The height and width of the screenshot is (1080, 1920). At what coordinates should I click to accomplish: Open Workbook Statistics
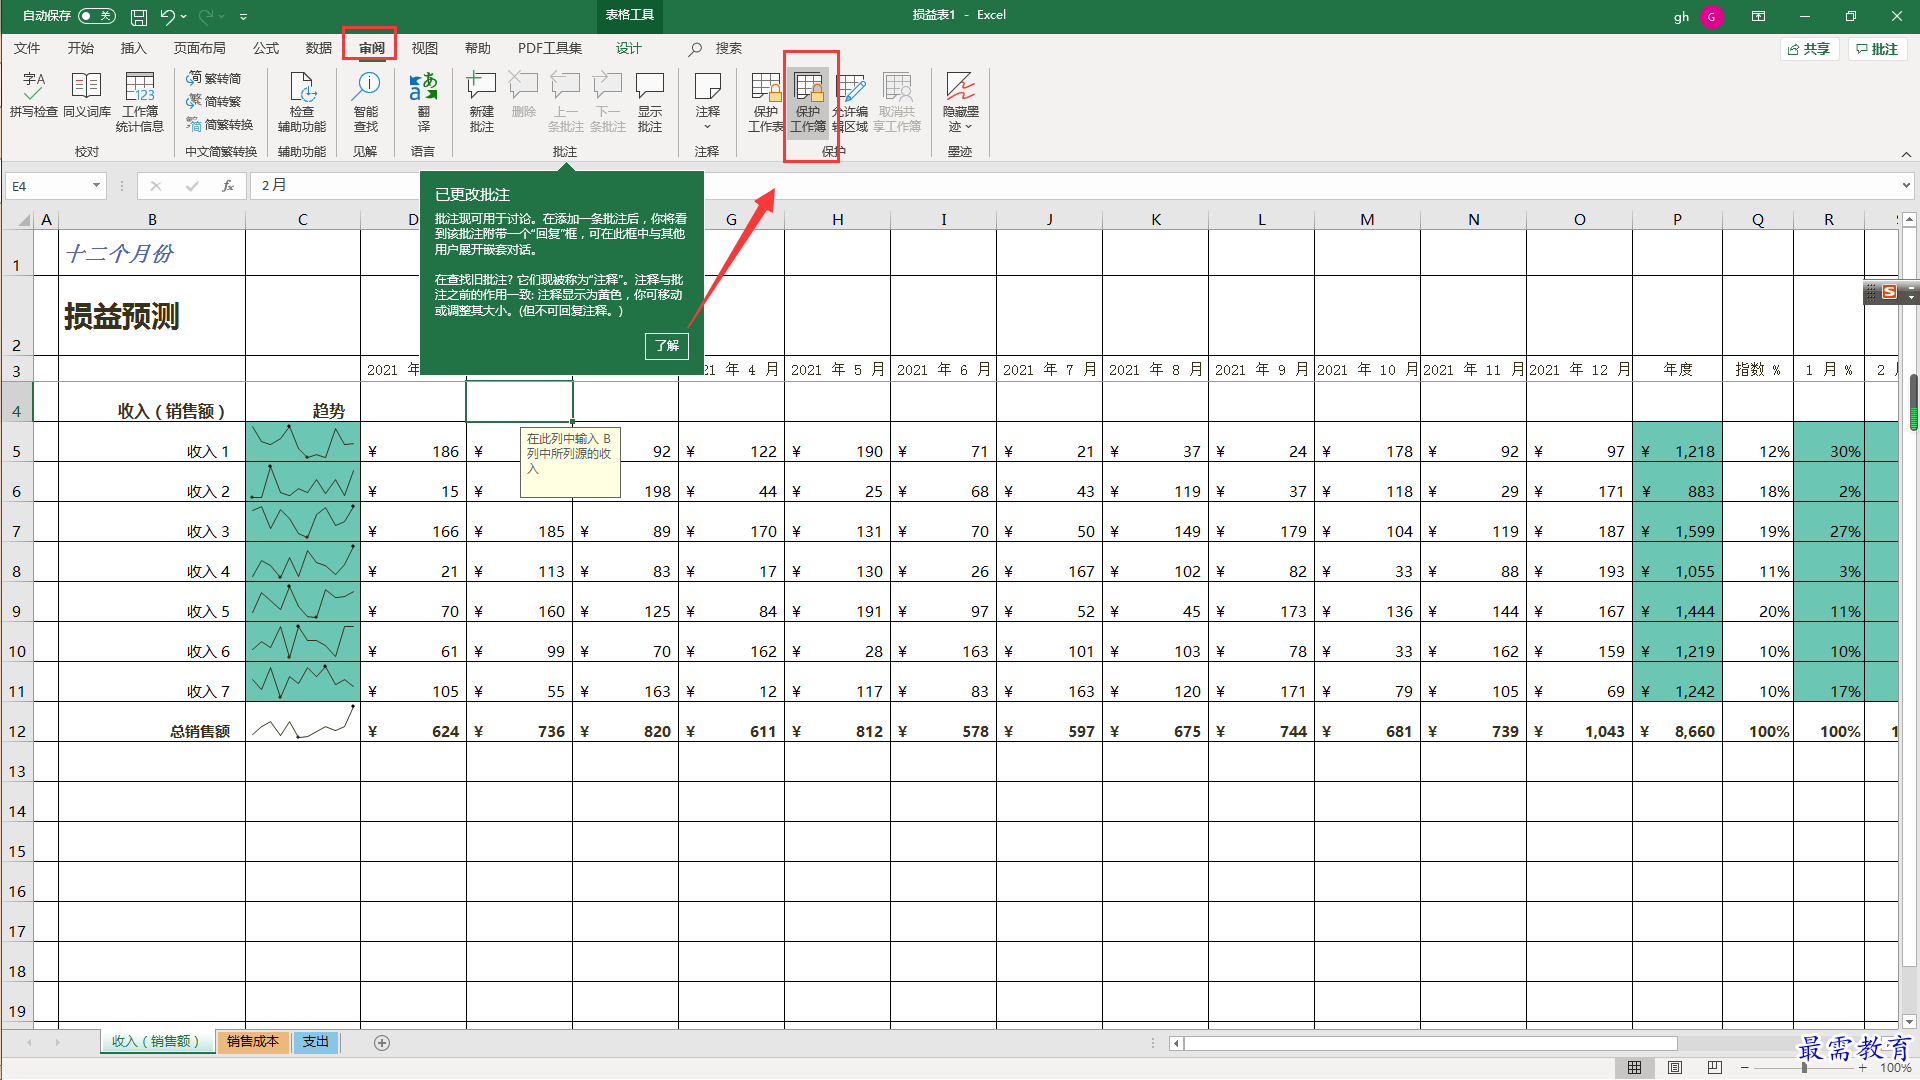point(140,102)
